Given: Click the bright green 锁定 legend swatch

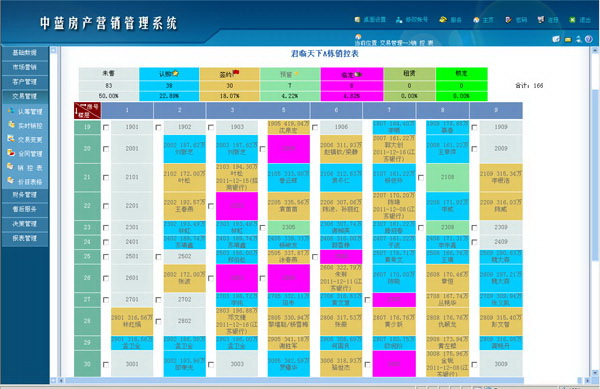Looking at the screenshot, I should 461,73.
